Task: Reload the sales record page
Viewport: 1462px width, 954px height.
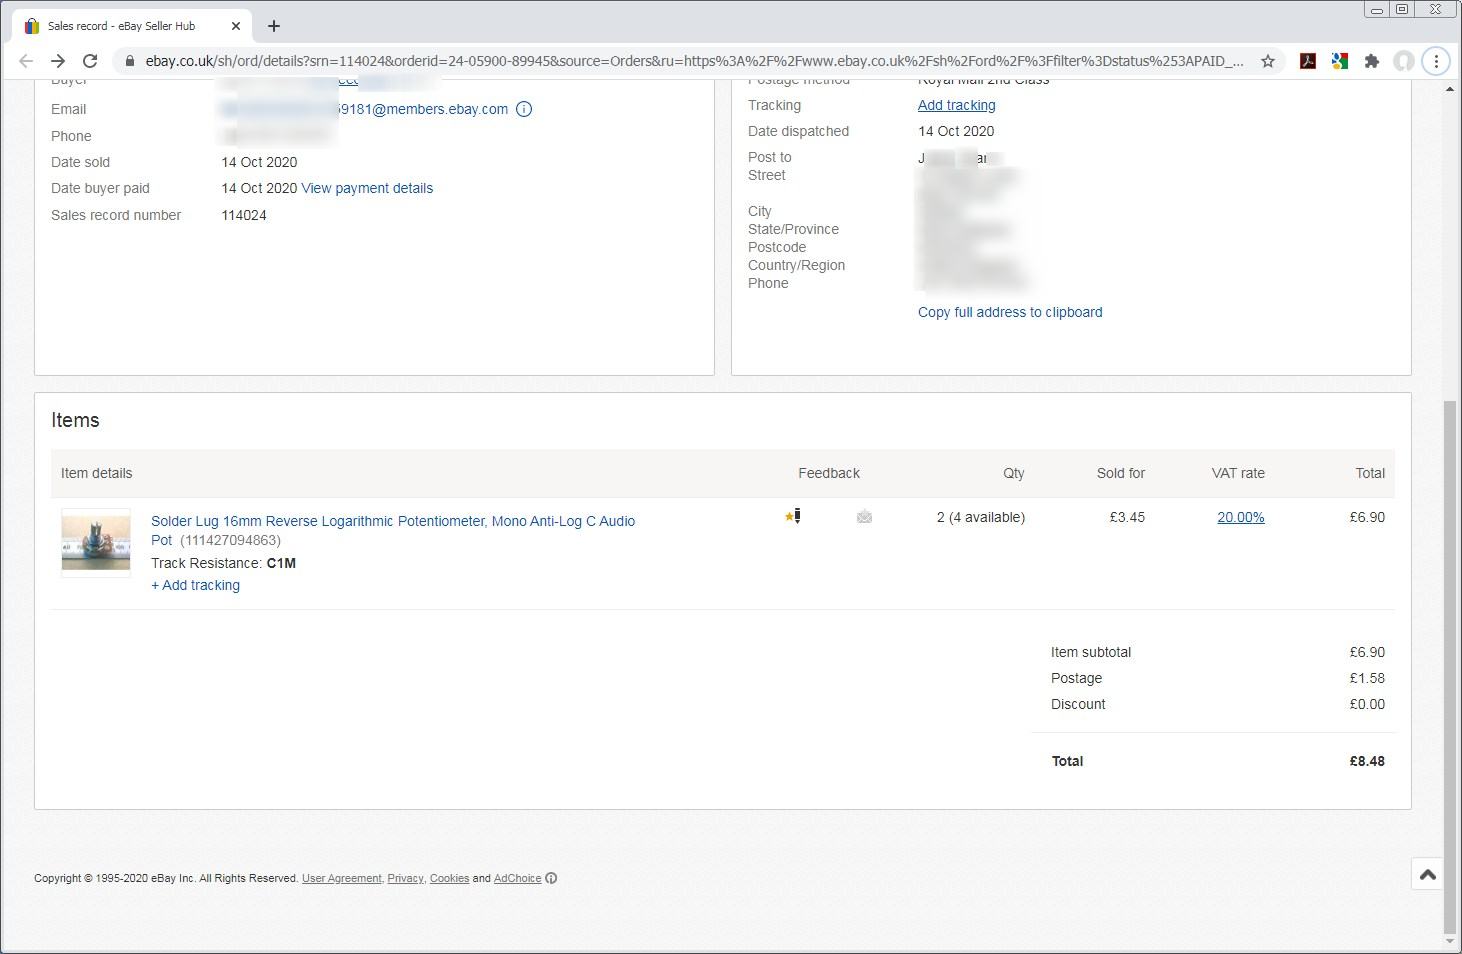Action: click(x=89, y=60)
